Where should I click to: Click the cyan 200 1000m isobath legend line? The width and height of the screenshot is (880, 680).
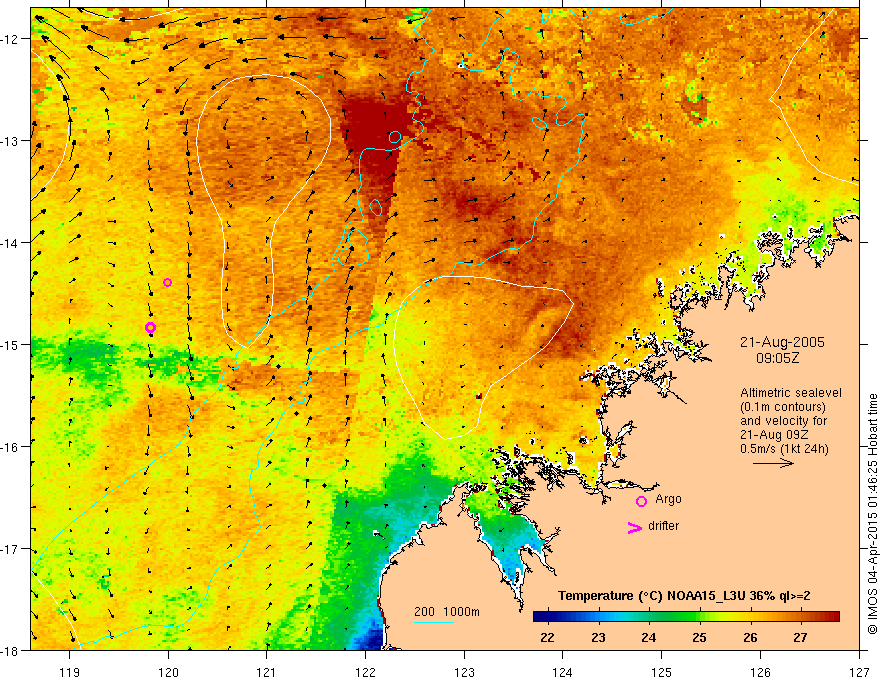[x=434, y=622]
